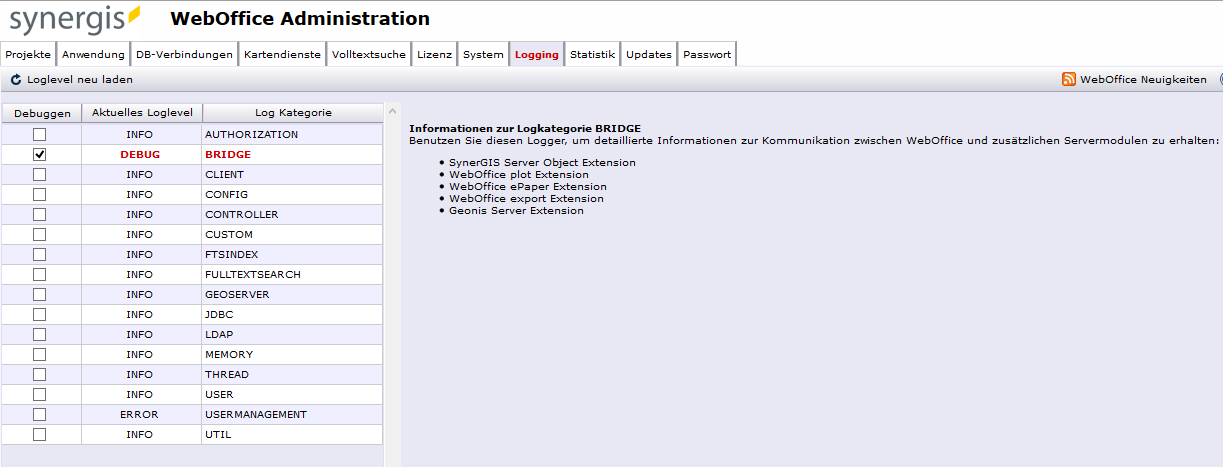Tick the CONFIG debug checkbox
Viewport: 1223px width, 467px height.
click(39, 194)
